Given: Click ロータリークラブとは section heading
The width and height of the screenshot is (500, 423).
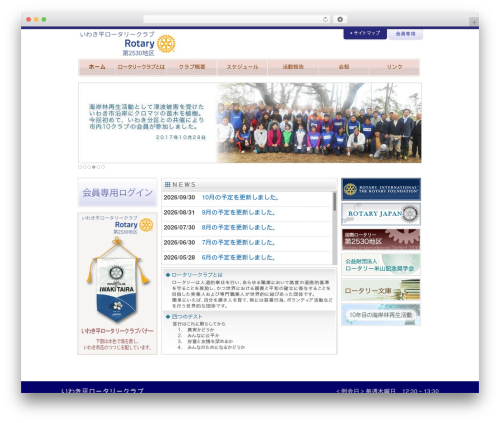Looking at the screenshot, I should pos(197,275).
